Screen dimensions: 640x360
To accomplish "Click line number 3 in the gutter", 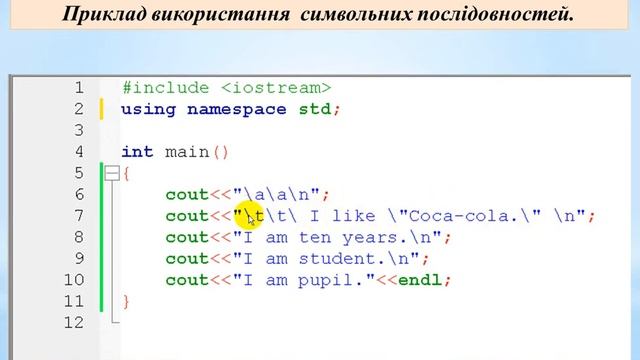I will (x=79, y=131).
